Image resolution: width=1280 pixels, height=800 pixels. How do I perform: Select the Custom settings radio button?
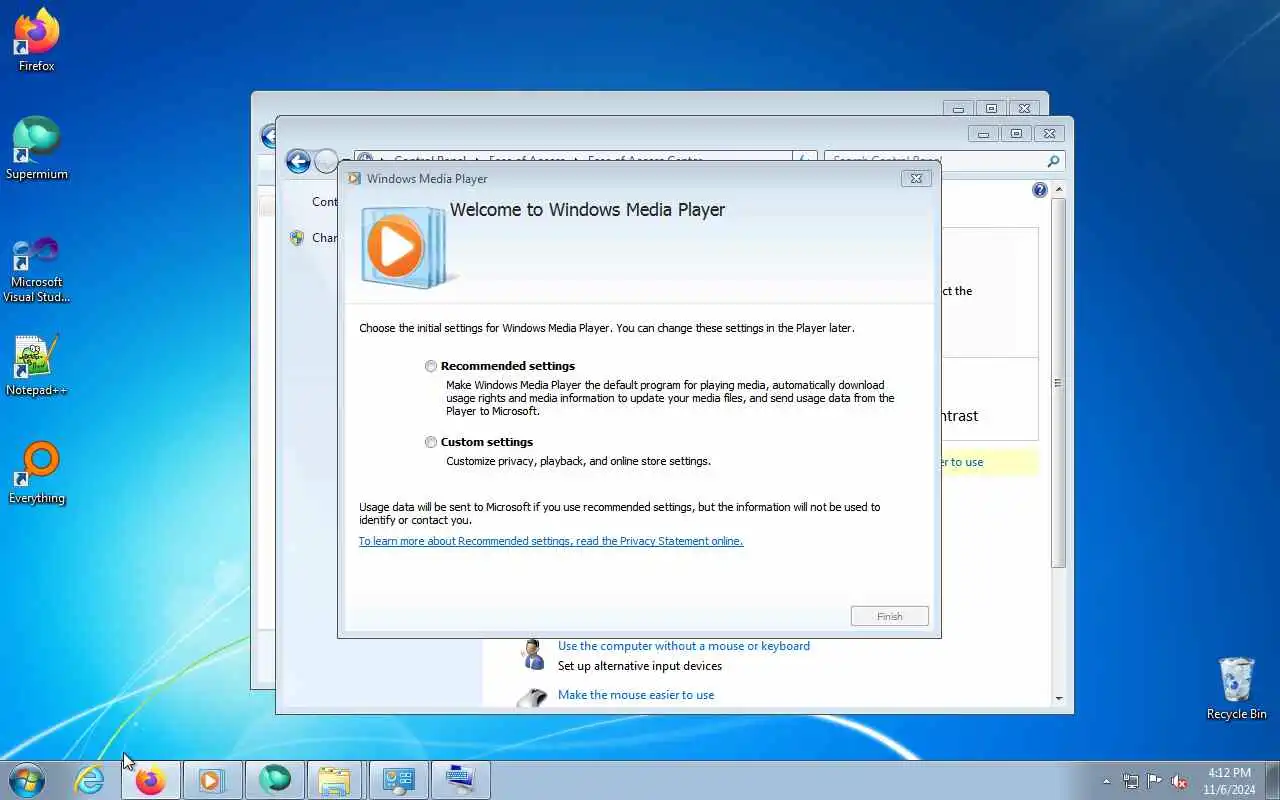[x=431, y=442]
